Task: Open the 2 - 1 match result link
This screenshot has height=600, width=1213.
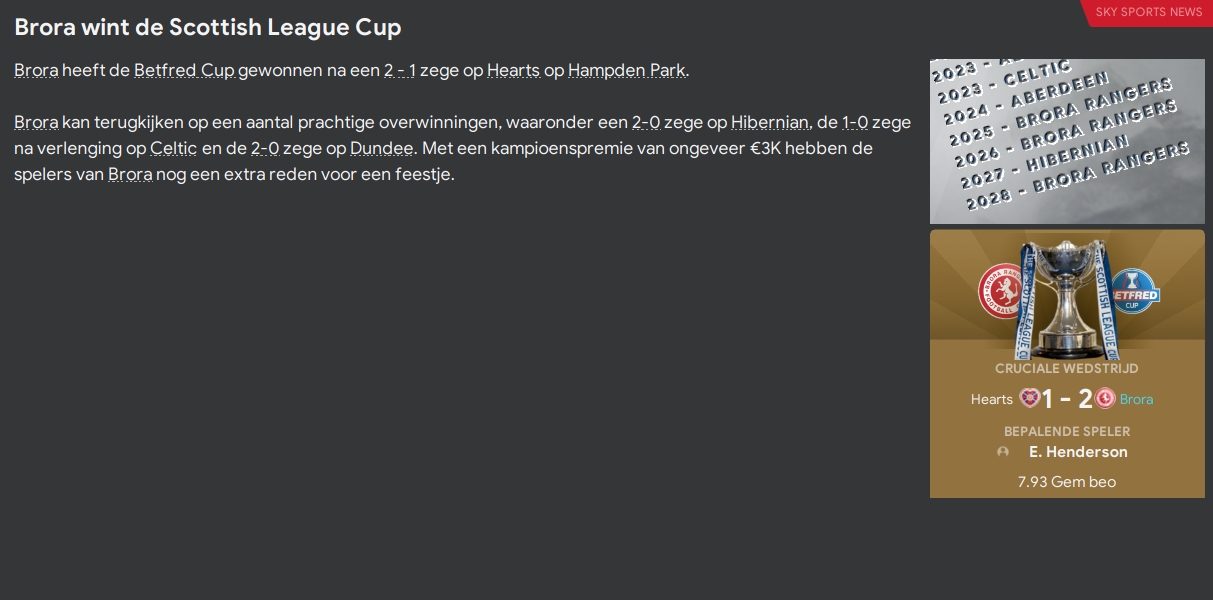Action: click(x=399, y=70)
